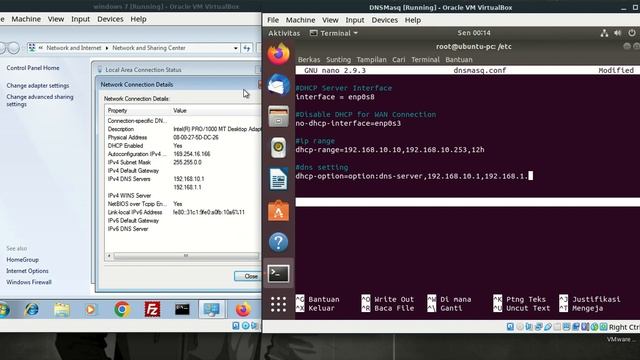Open Rhythmbox music player in dock
The width and height of the screenshot is (640, 360).
[278, 147]
